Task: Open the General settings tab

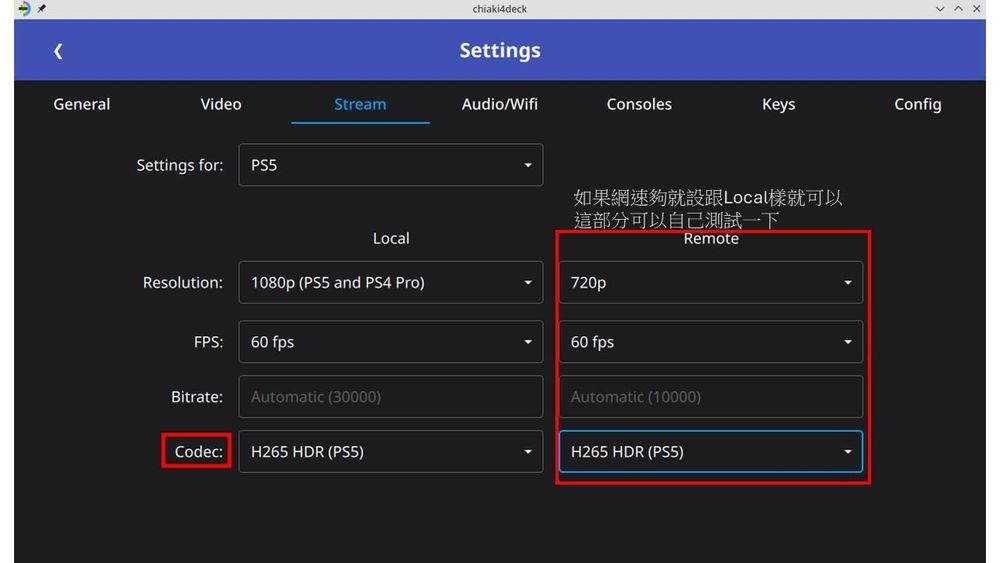Action: pyautogui.click(x=82, y=104)
